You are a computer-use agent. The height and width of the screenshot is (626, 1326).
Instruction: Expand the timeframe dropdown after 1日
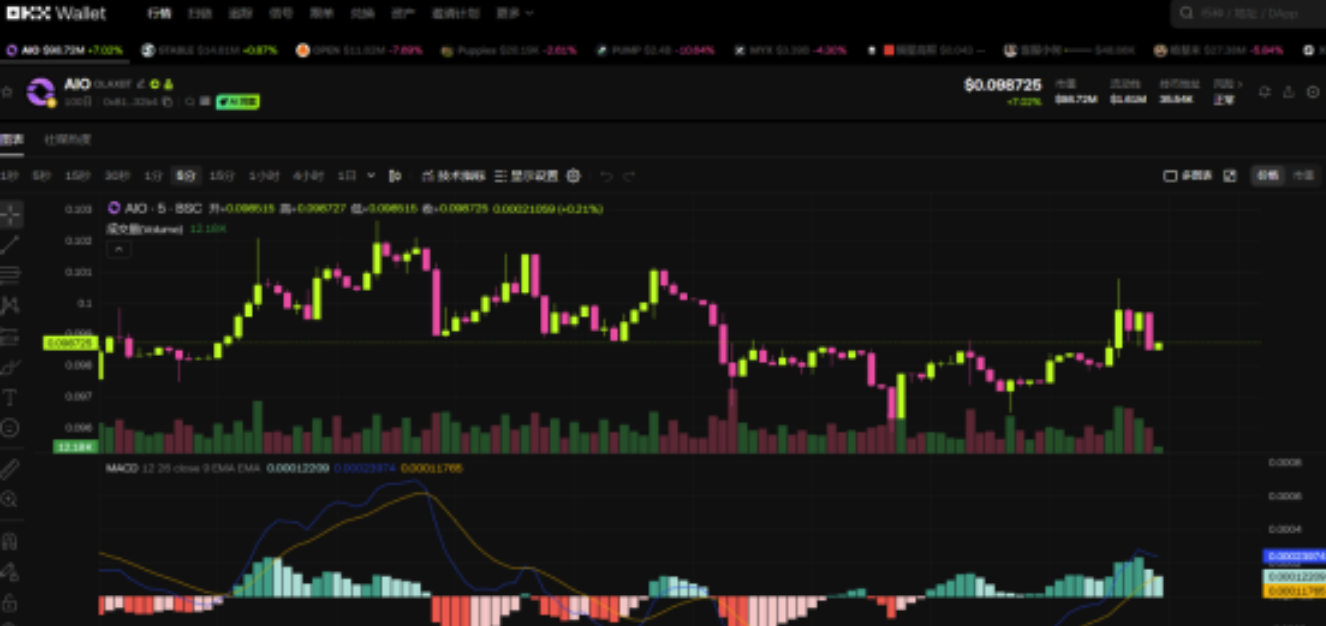click(x=371, y=176)
